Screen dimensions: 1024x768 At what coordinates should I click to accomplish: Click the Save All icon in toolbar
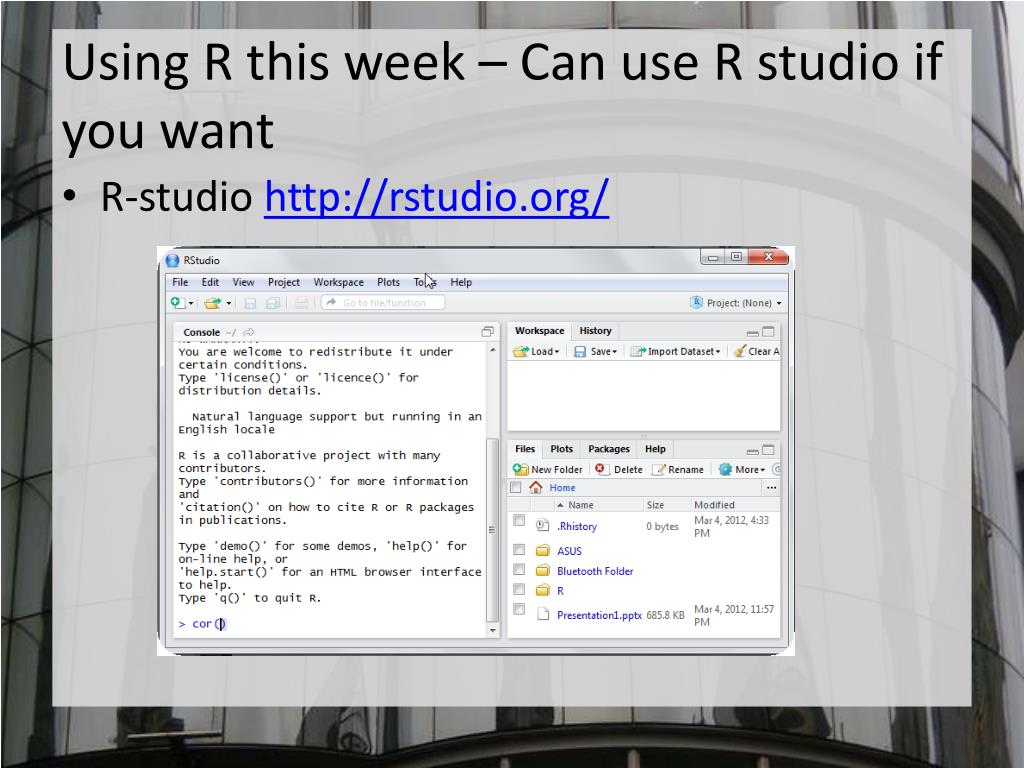[272, 303]
